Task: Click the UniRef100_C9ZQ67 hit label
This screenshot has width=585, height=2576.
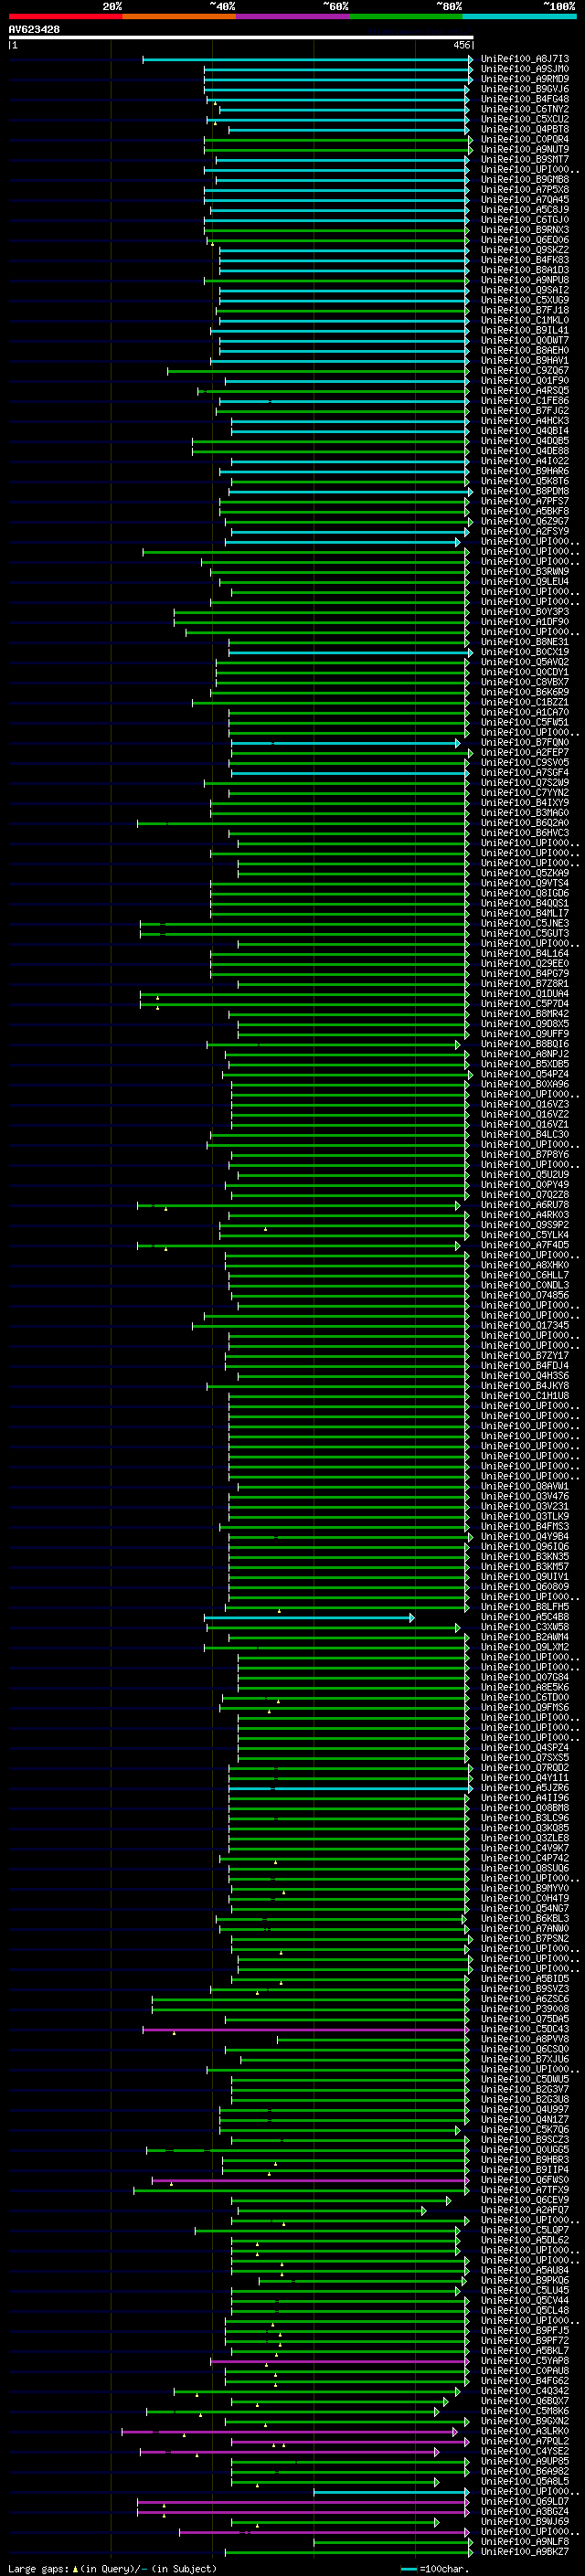Action: point(525,370)
